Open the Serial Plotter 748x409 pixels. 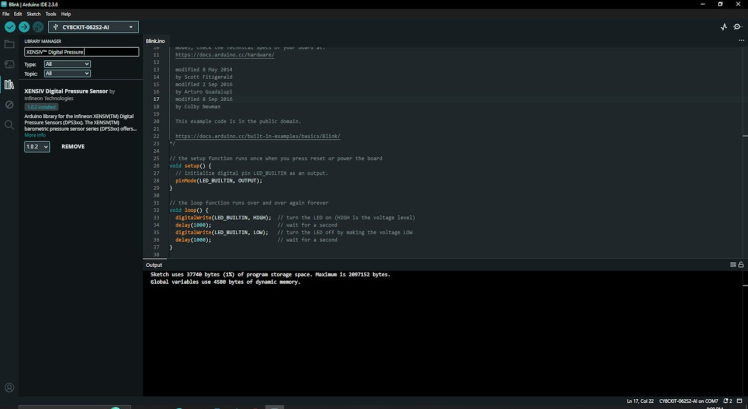(724, 27)
